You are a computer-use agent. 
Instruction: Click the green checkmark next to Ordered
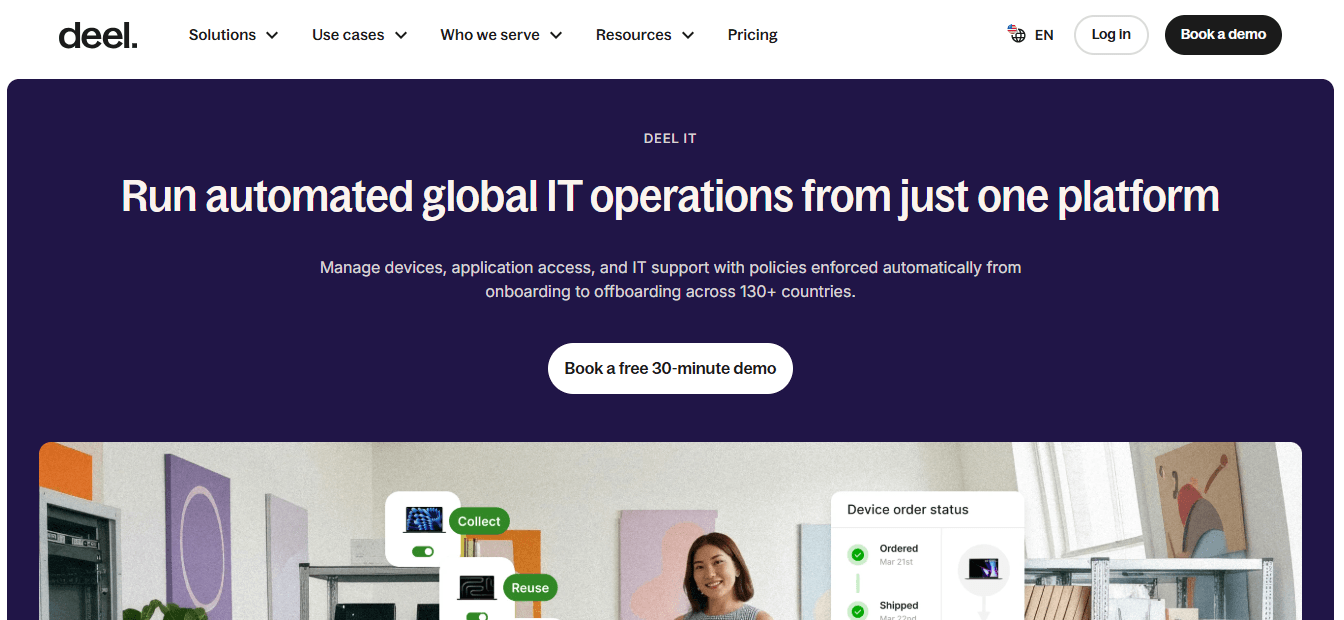[857, 554]
